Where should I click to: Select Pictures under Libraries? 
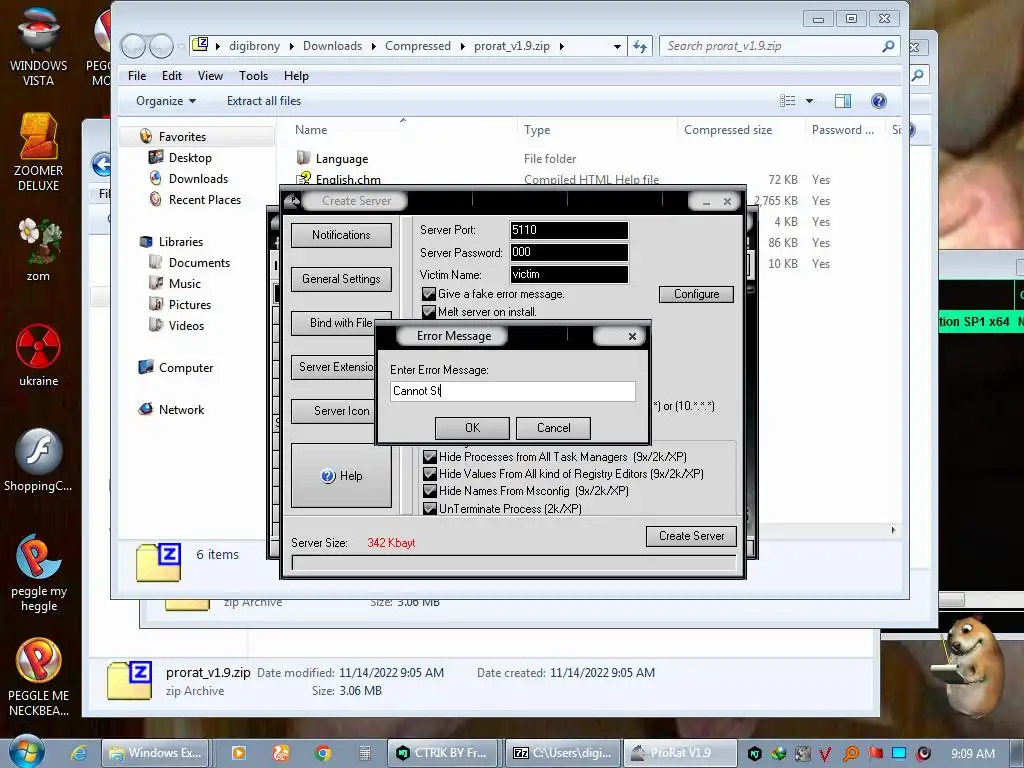[189, 304]
